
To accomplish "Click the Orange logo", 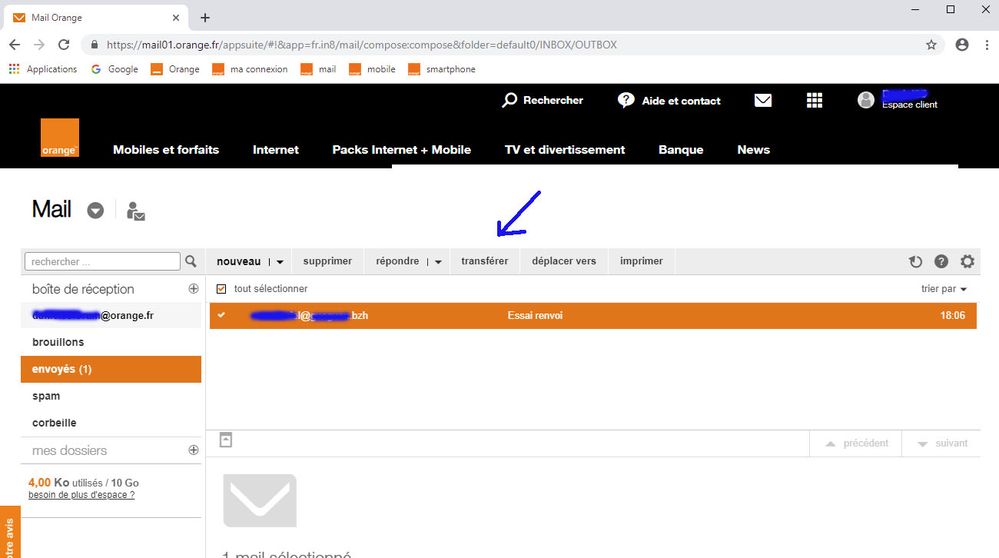I will [x=60, y=138].
